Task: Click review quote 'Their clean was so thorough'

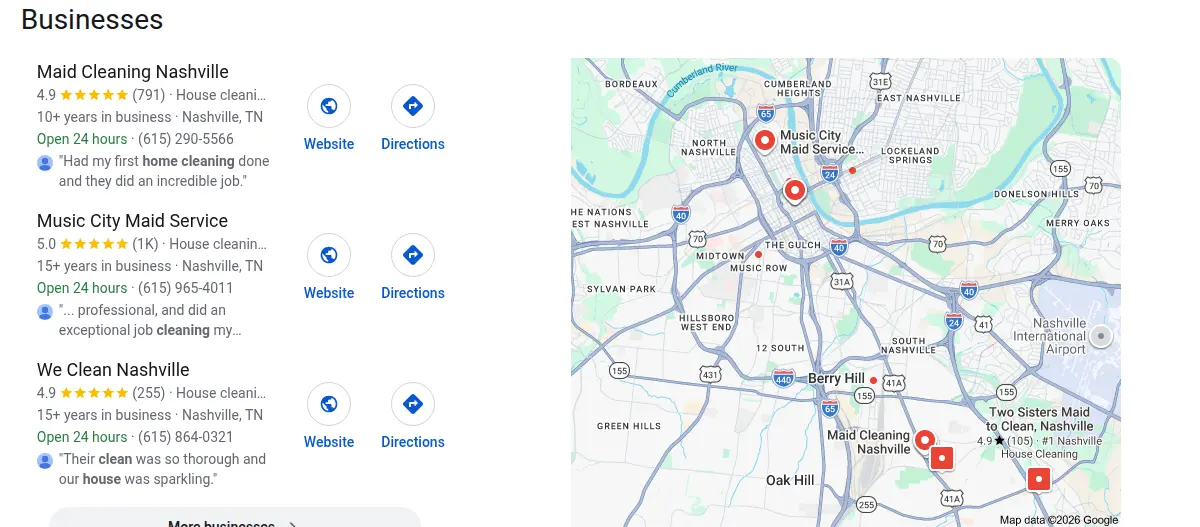Action: (162, 469)
